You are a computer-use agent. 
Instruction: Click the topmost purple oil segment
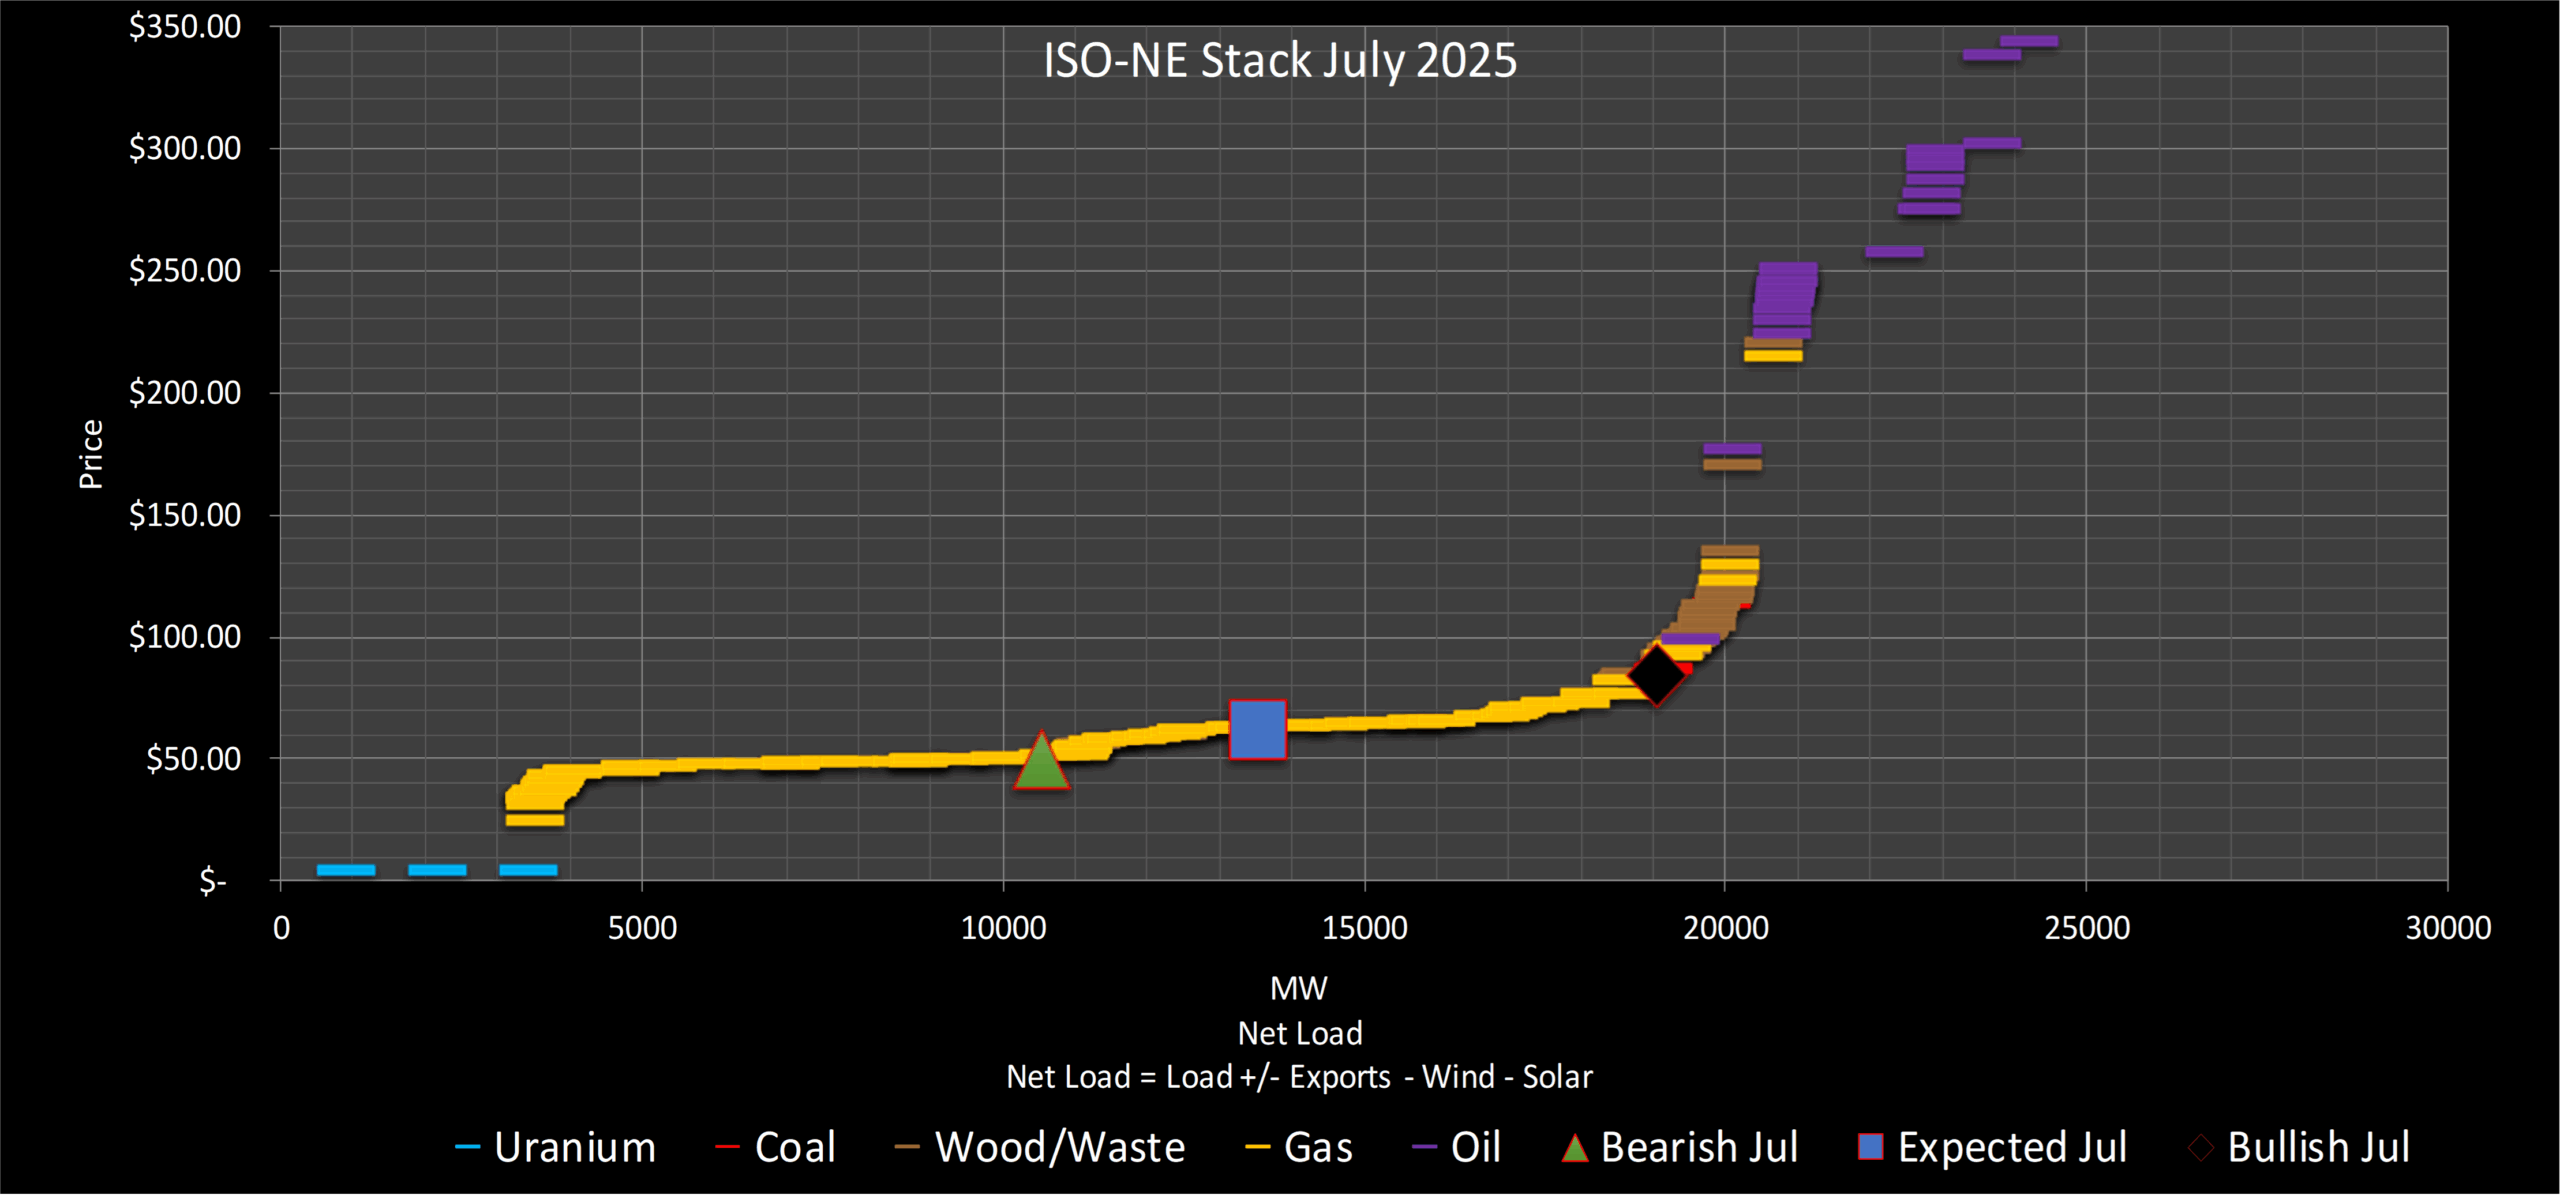tap(2028, 41)
